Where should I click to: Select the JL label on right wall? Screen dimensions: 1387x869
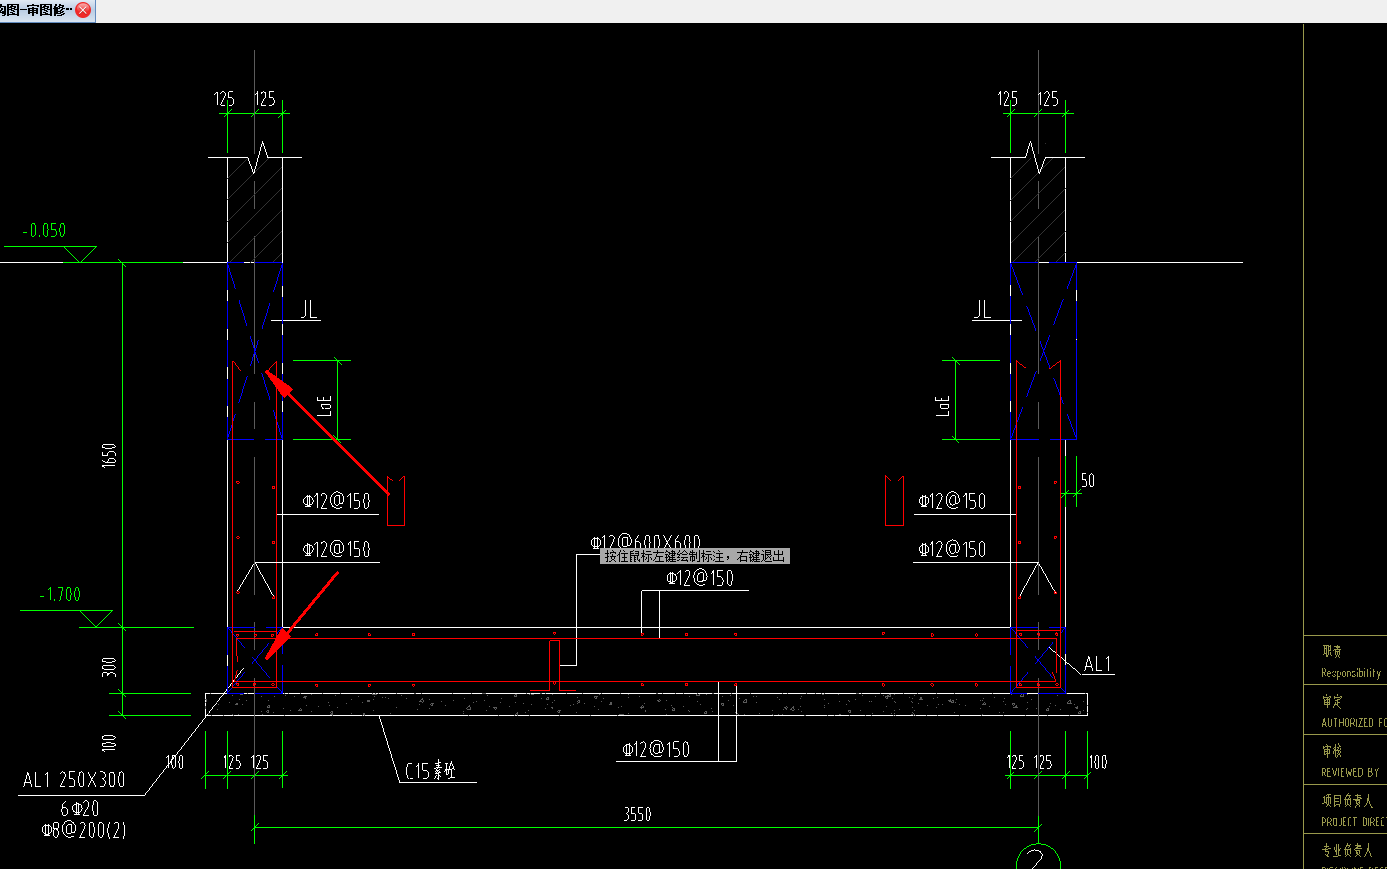pyautogui.click(x=982, y=310)
